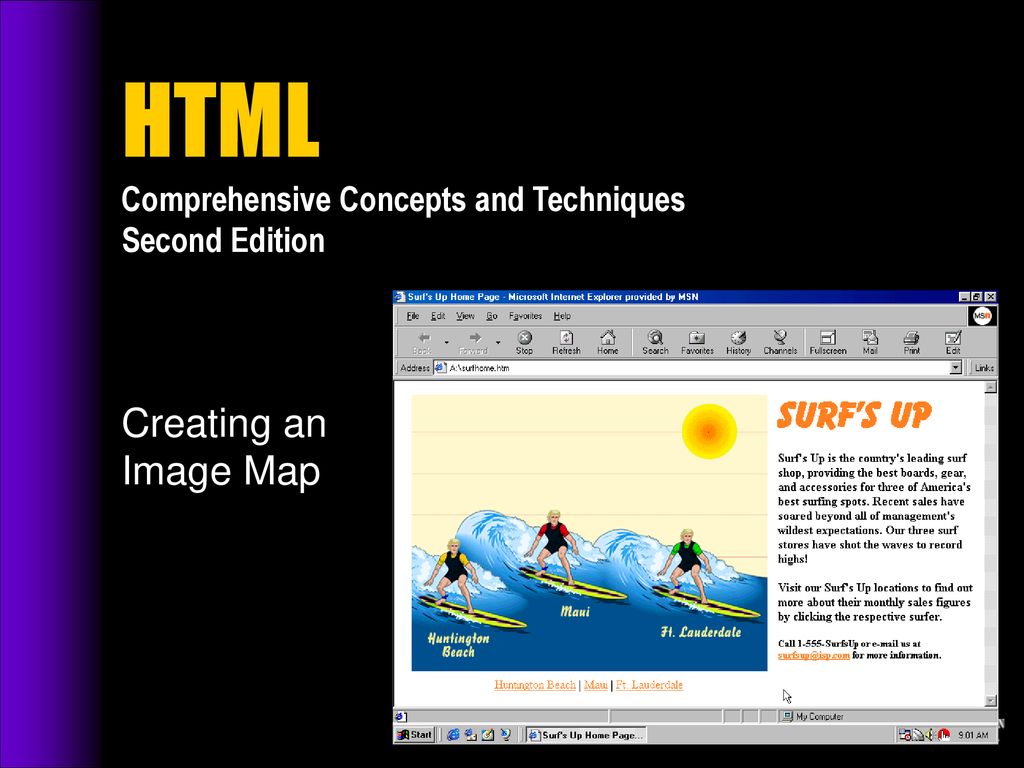Screen dimensions: 1024x768
Task: Open the Favorites menu
Action: pyautogui.click(x=525, y=316)
